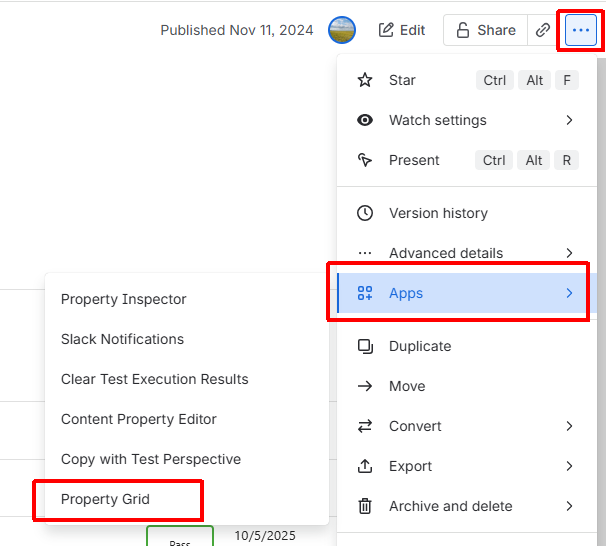
Task: Select Clear Test Execution Results
Action: point(154,379)
